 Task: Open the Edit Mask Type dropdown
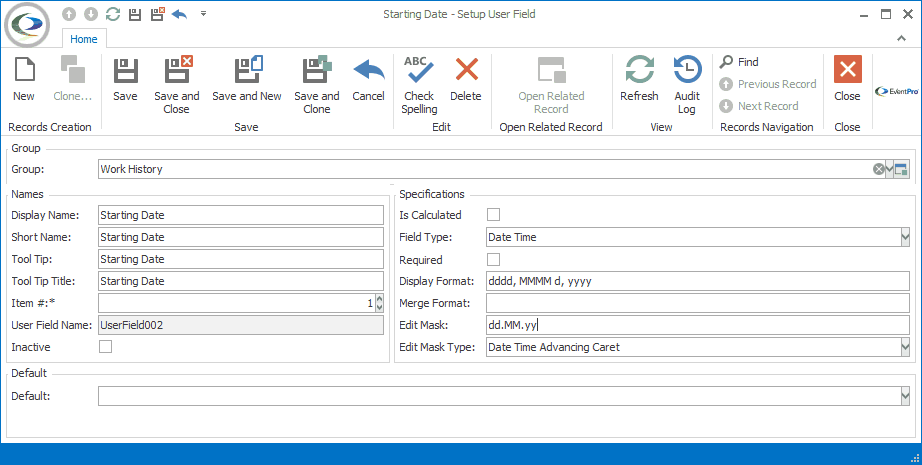tap(905, 347)
